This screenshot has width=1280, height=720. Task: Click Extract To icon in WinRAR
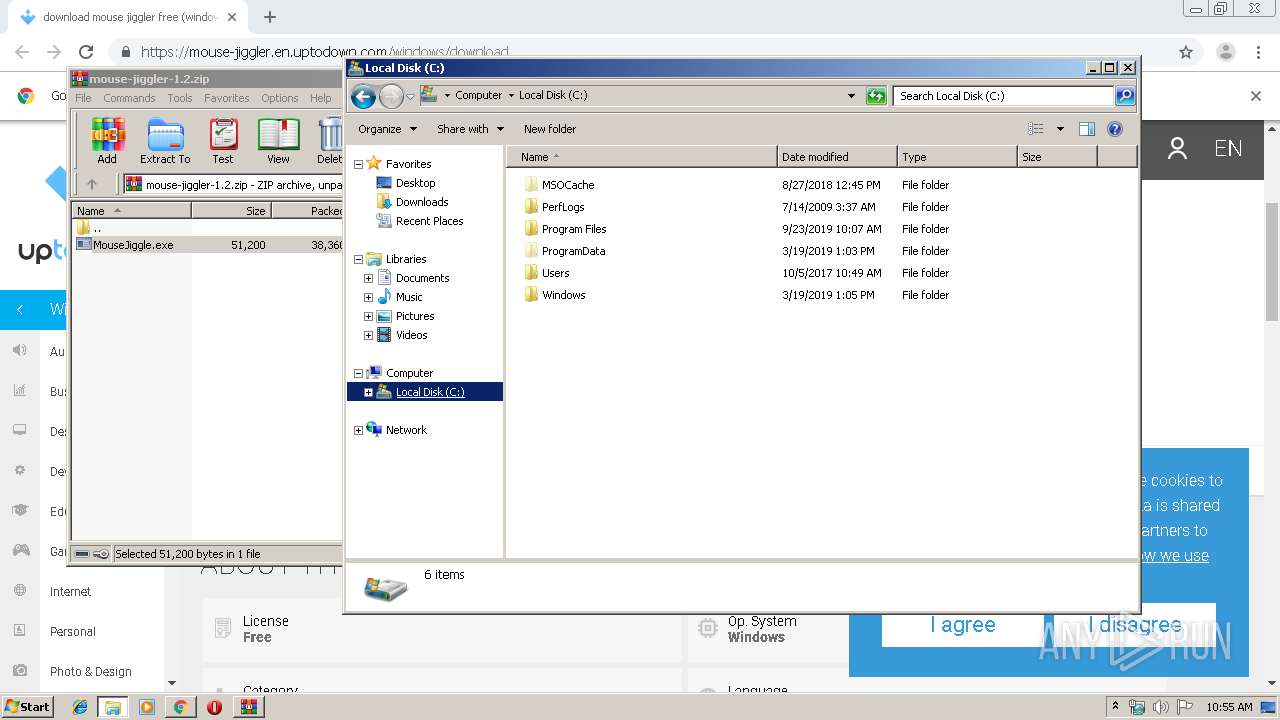point(165,141)
